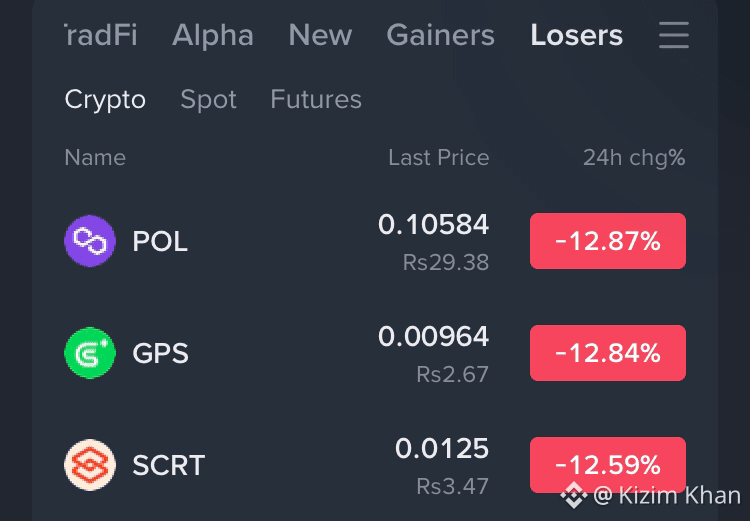750x521 pixels.
Task: Open the hamburger list menu icon
Action: (673, 35)
